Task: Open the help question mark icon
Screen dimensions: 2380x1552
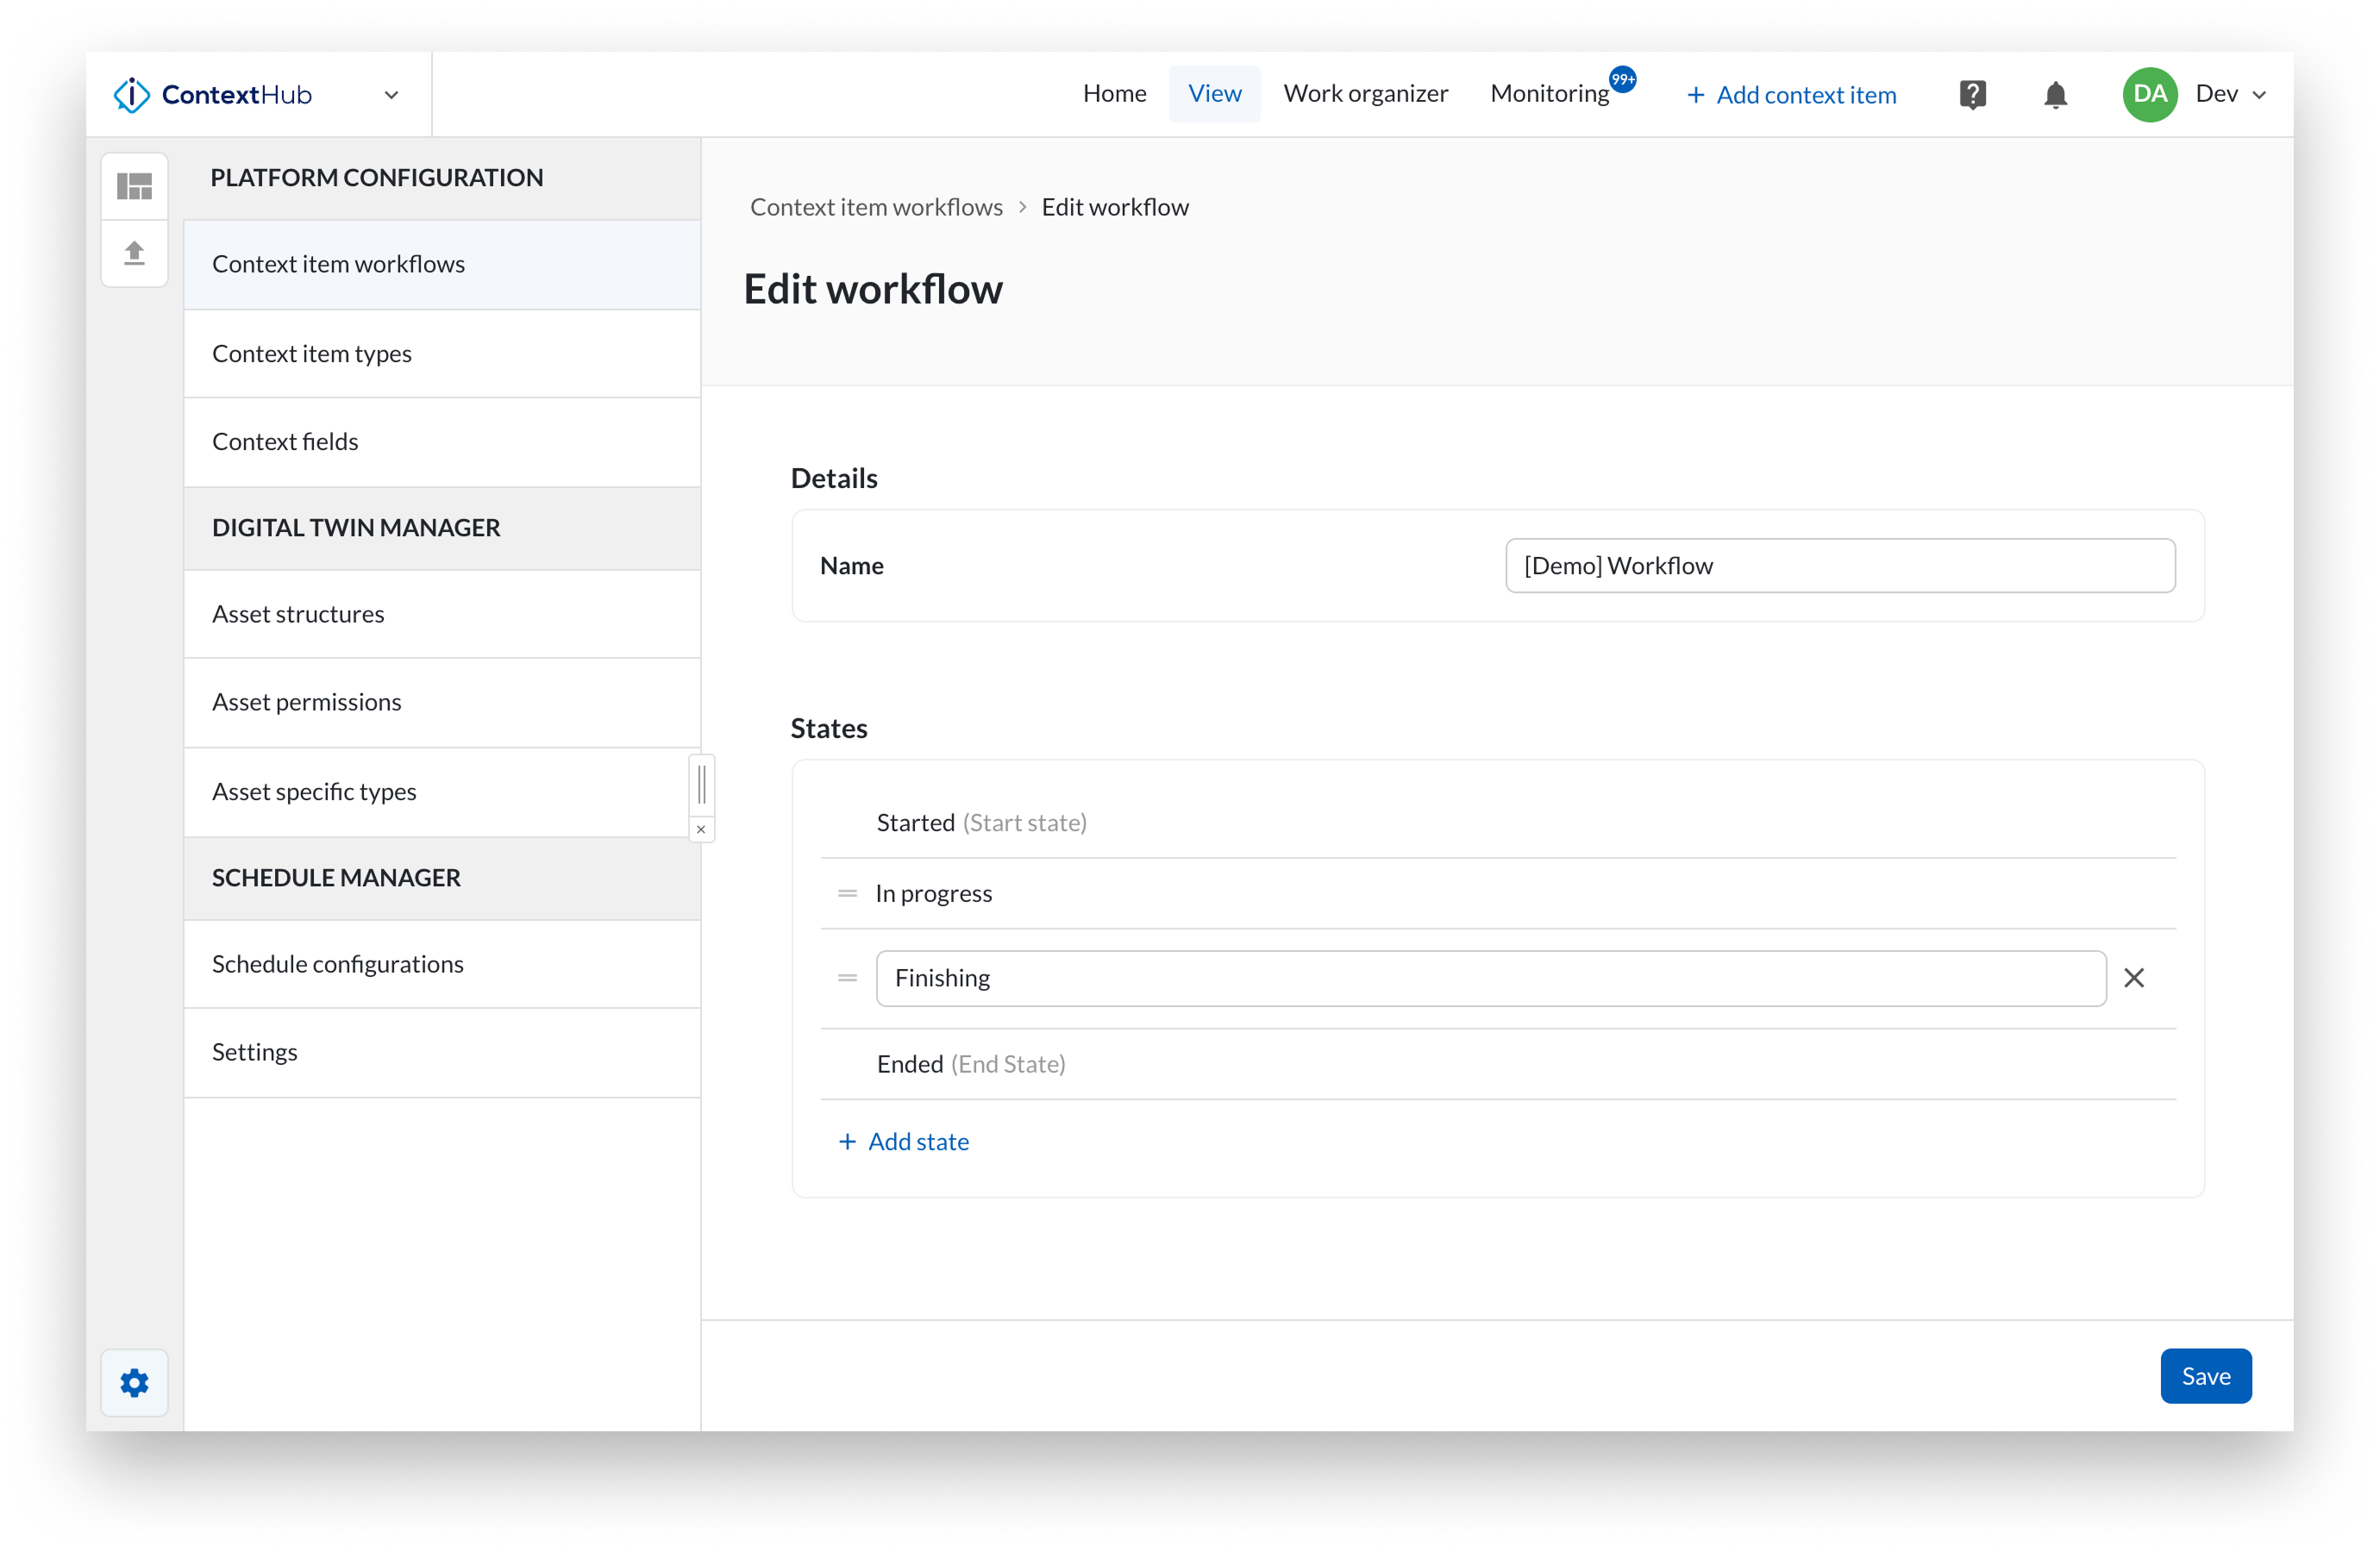Action: click(1972, 95)
